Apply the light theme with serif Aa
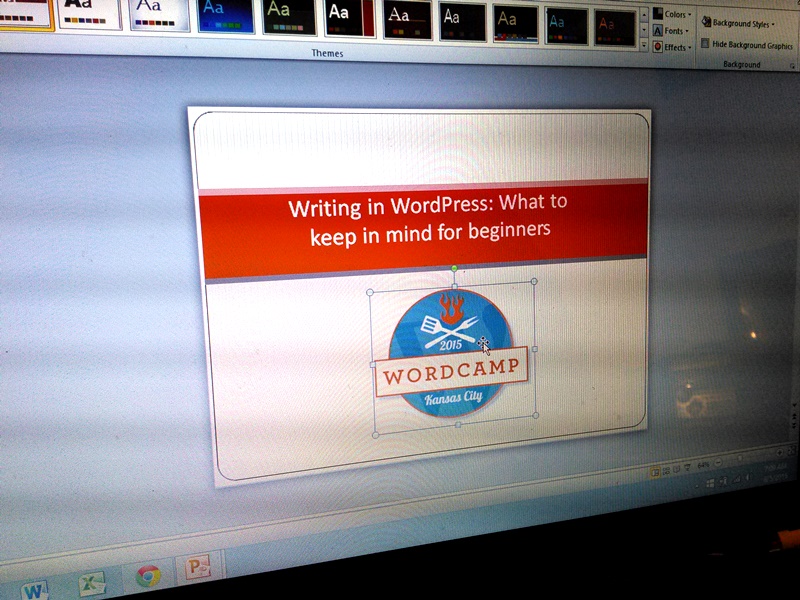800x600 pixels. click(160, 14)
